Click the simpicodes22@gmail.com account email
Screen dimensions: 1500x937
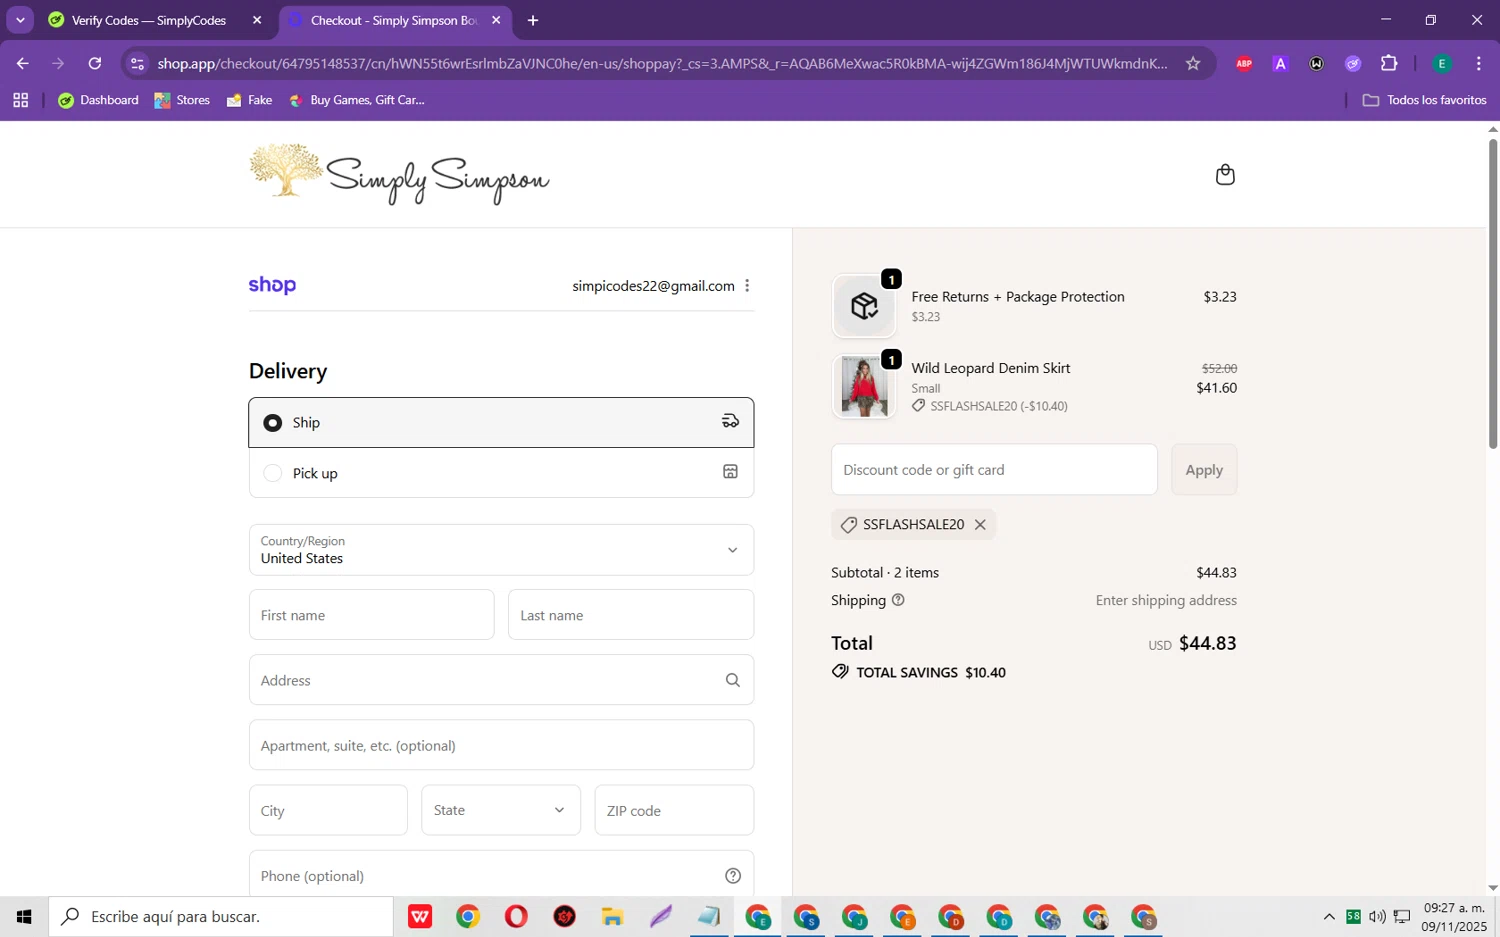[x=653, y=286]
